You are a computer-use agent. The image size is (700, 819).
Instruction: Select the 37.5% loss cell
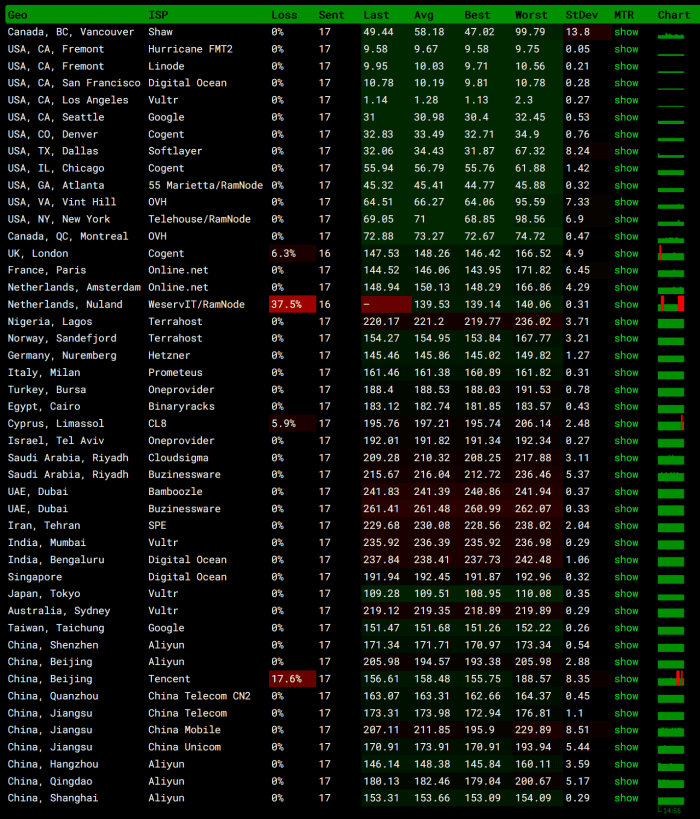[293, 305]
